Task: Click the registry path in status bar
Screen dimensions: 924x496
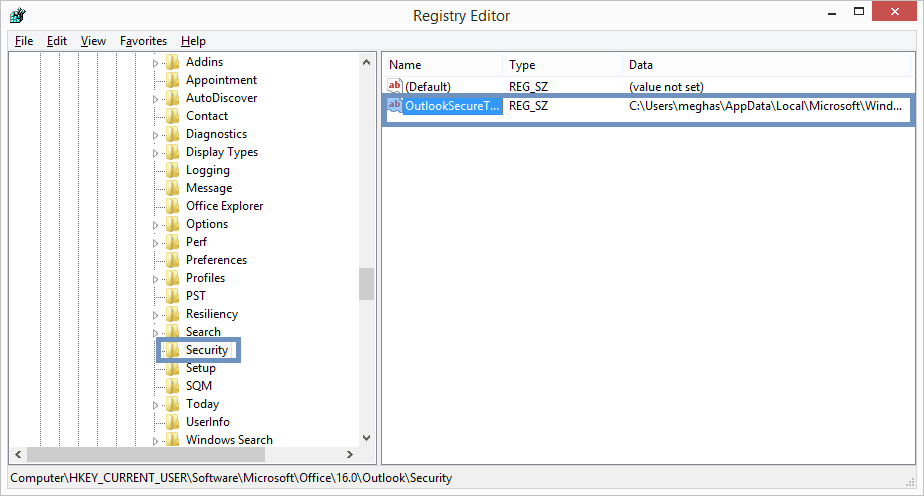Action: coord(231,478)
